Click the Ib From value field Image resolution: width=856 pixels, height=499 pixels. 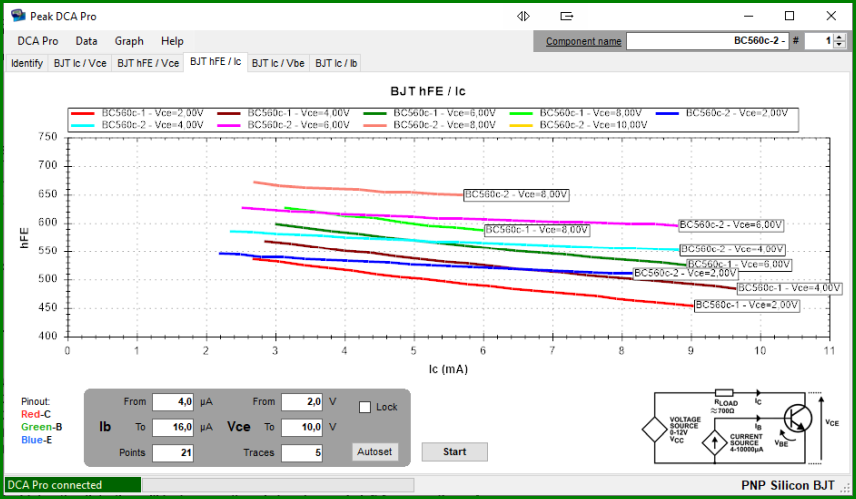(173, 402)
